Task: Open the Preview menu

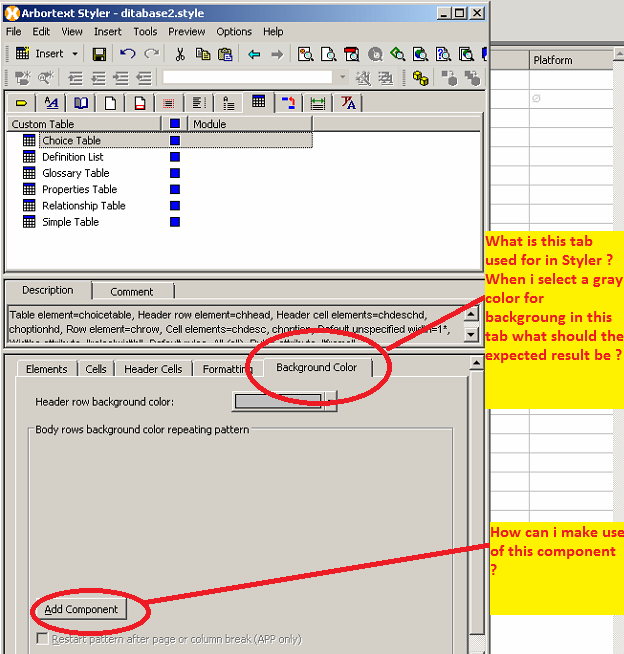Action: 186,32
